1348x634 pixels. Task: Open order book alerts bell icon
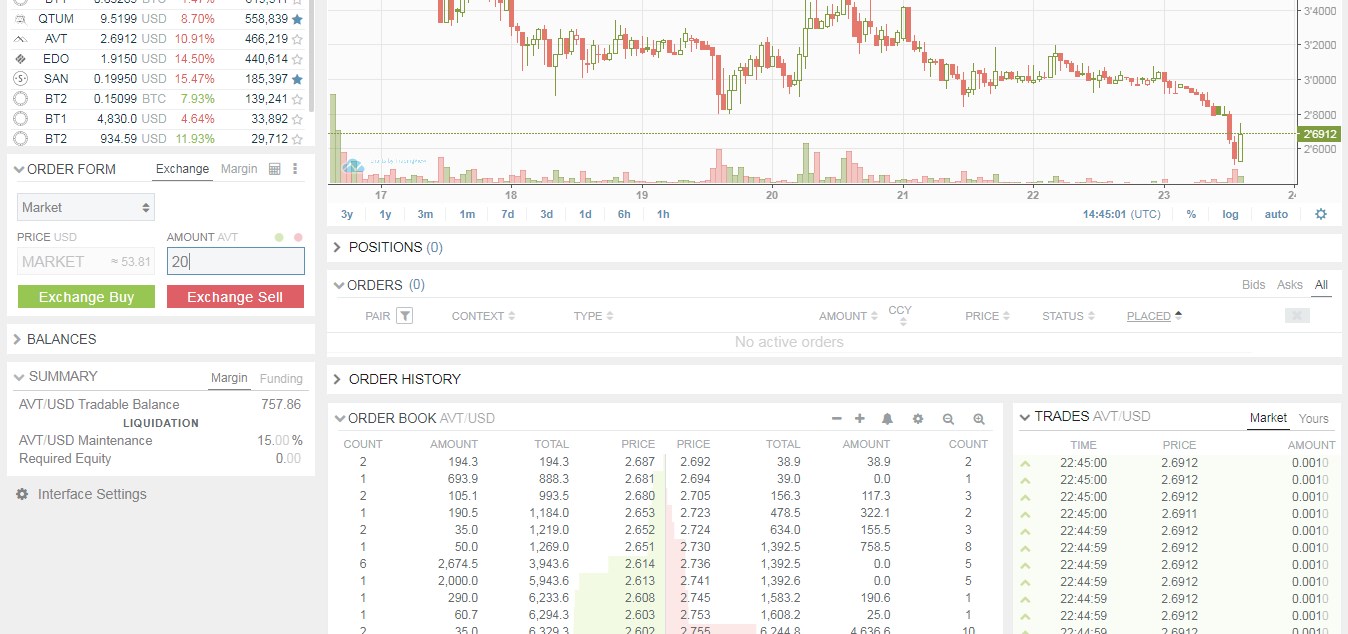[x=887, y=419]
